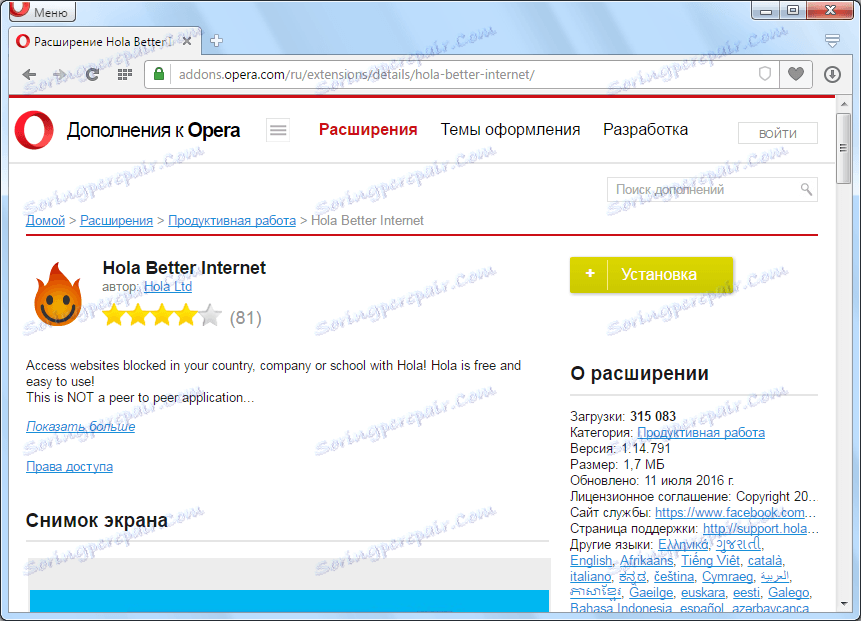Select the Расширения tab
The image size is (861, 621).
pos(368,130)
